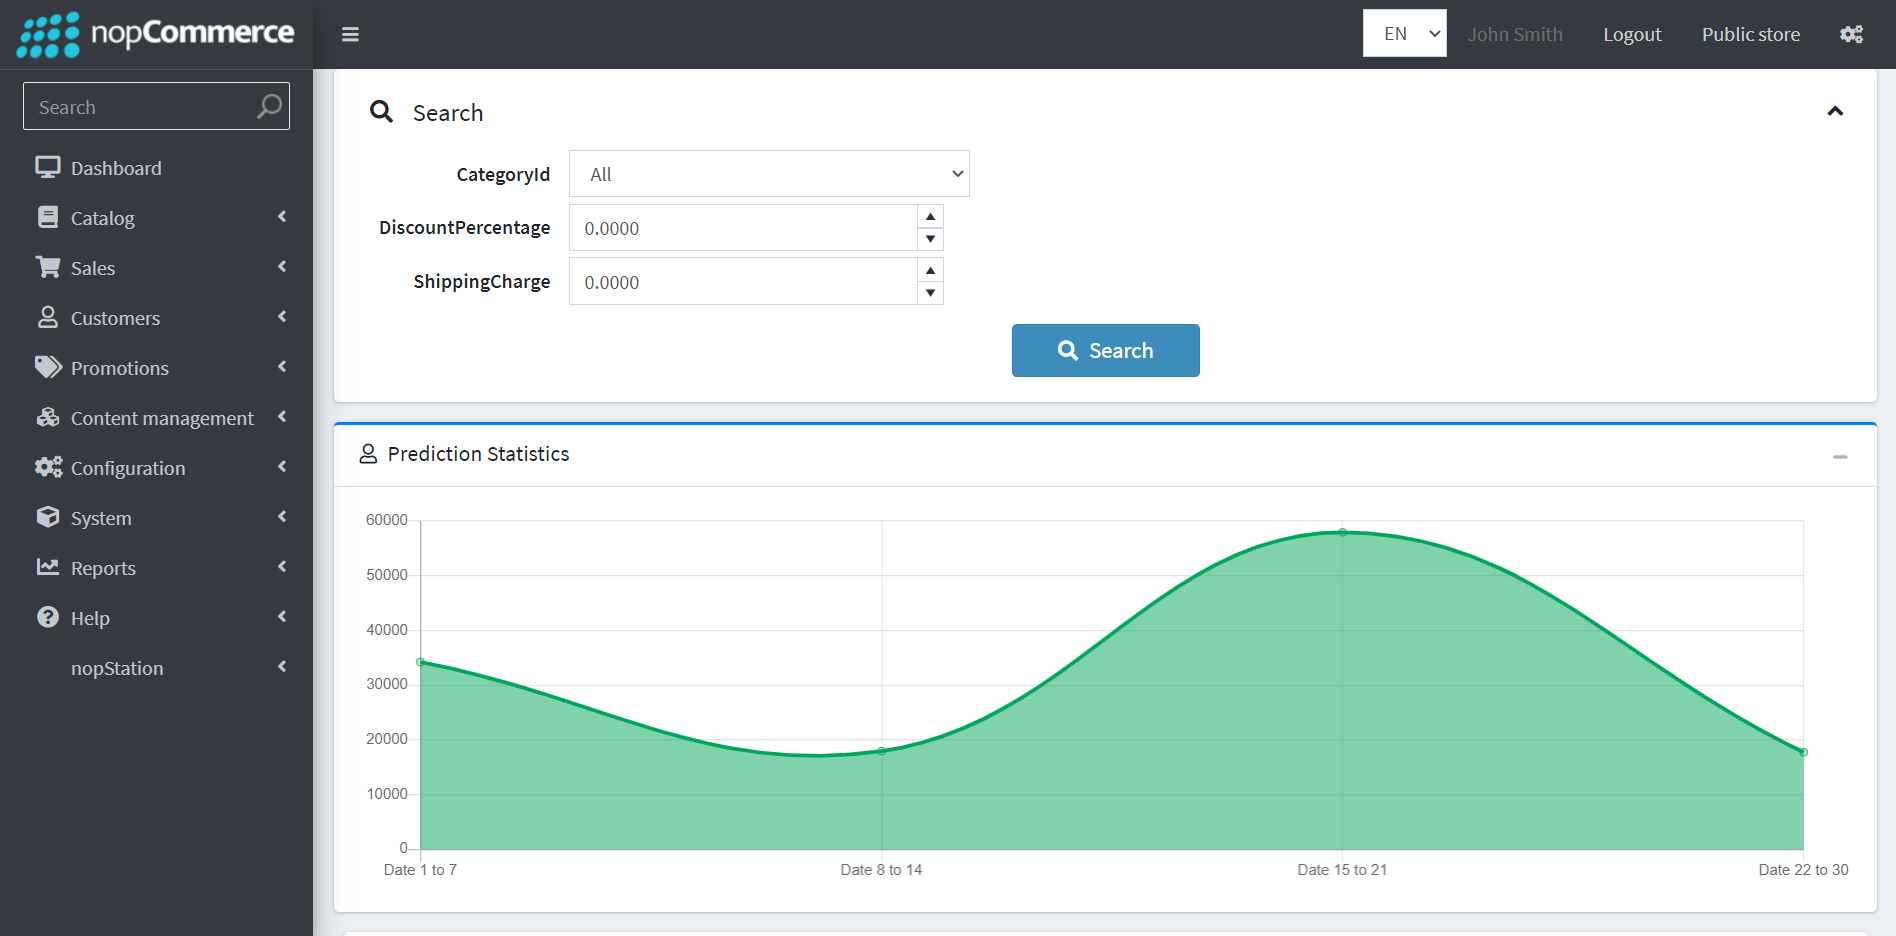
Task: Expand the Configuration menu arrow
Action: [282, 467]
